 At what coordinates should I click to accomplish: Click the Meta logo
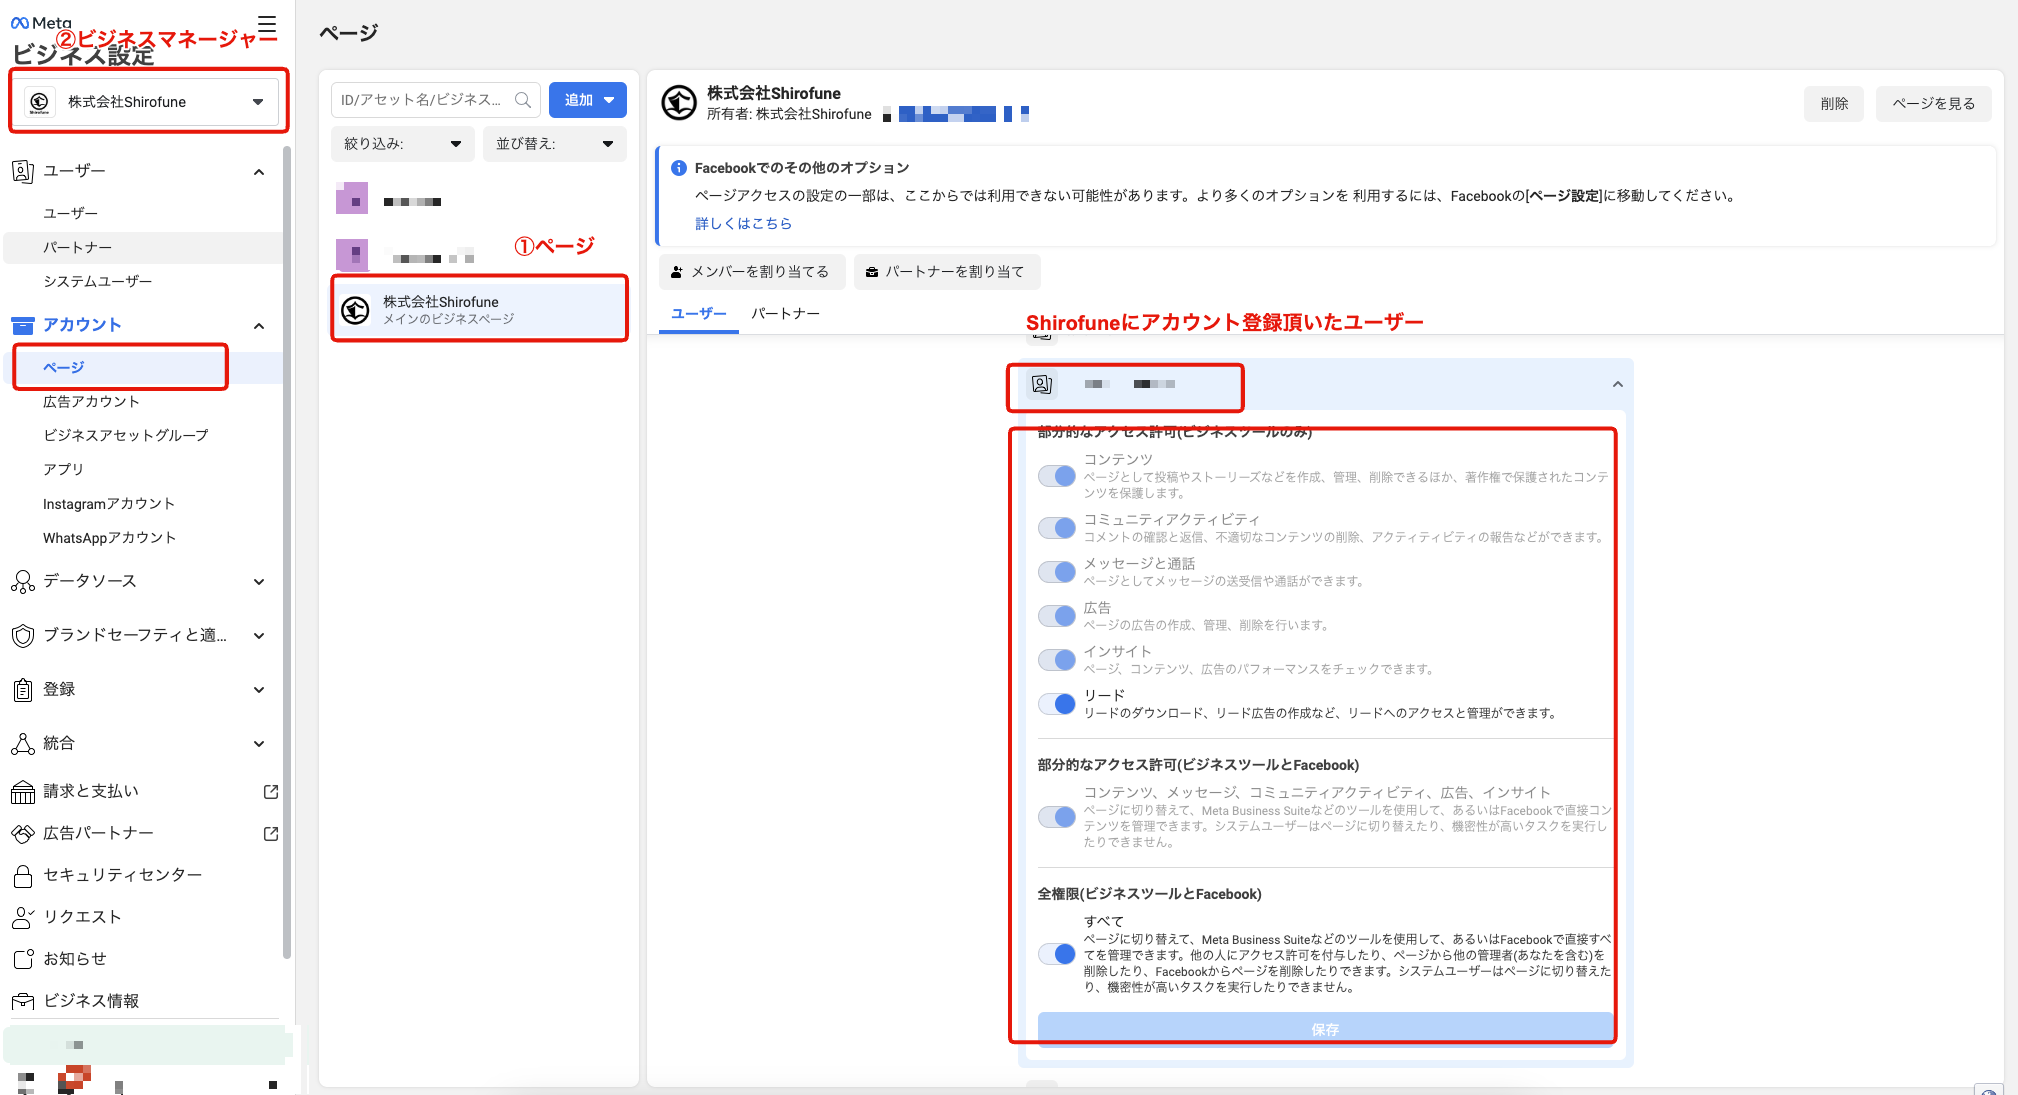(41, 23)
